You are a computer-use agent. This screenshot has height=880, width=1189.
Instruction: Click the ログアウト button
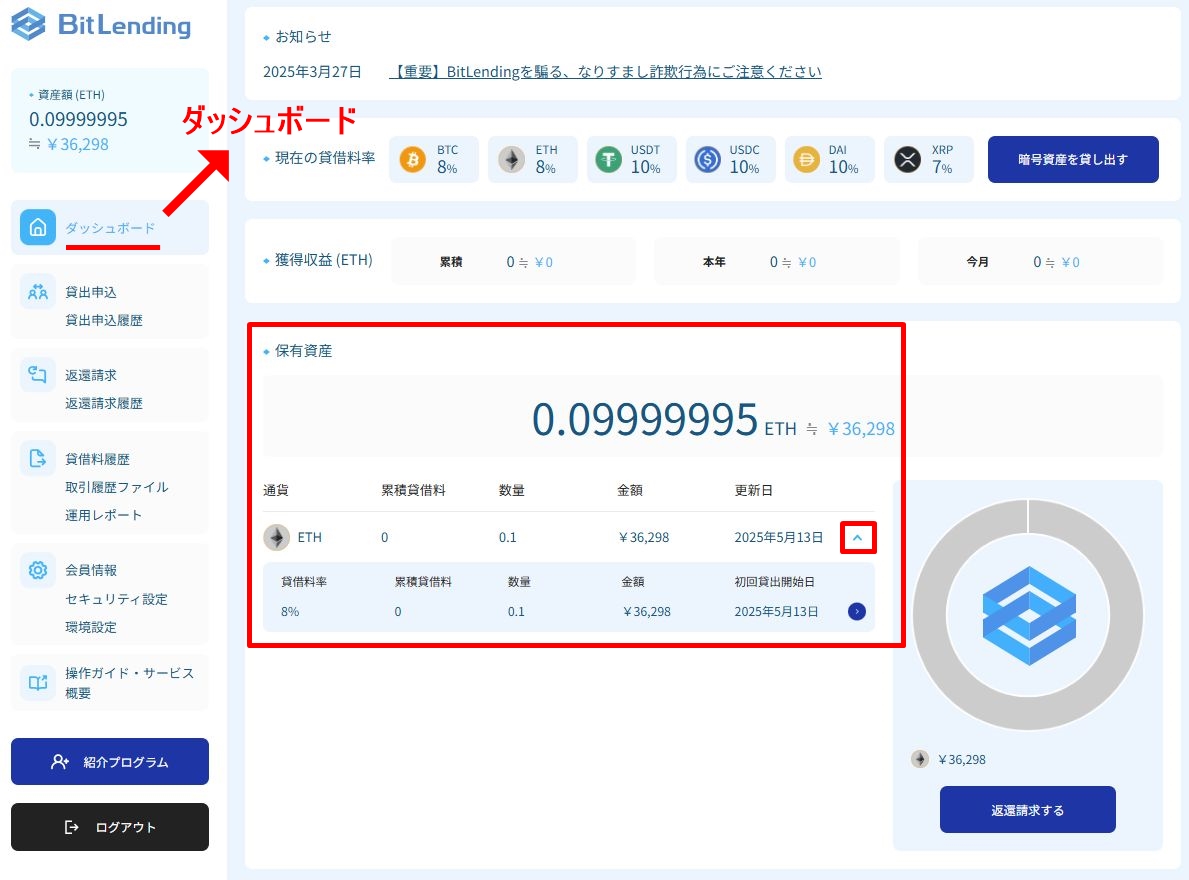click(x=110, y=827)
